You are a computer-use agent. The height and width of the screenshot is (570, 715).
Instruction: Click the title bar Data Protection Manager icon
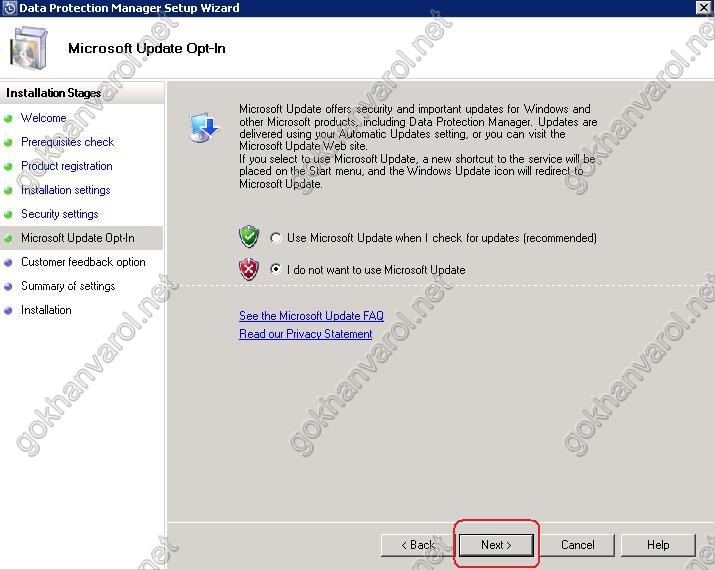coord(9,8)
